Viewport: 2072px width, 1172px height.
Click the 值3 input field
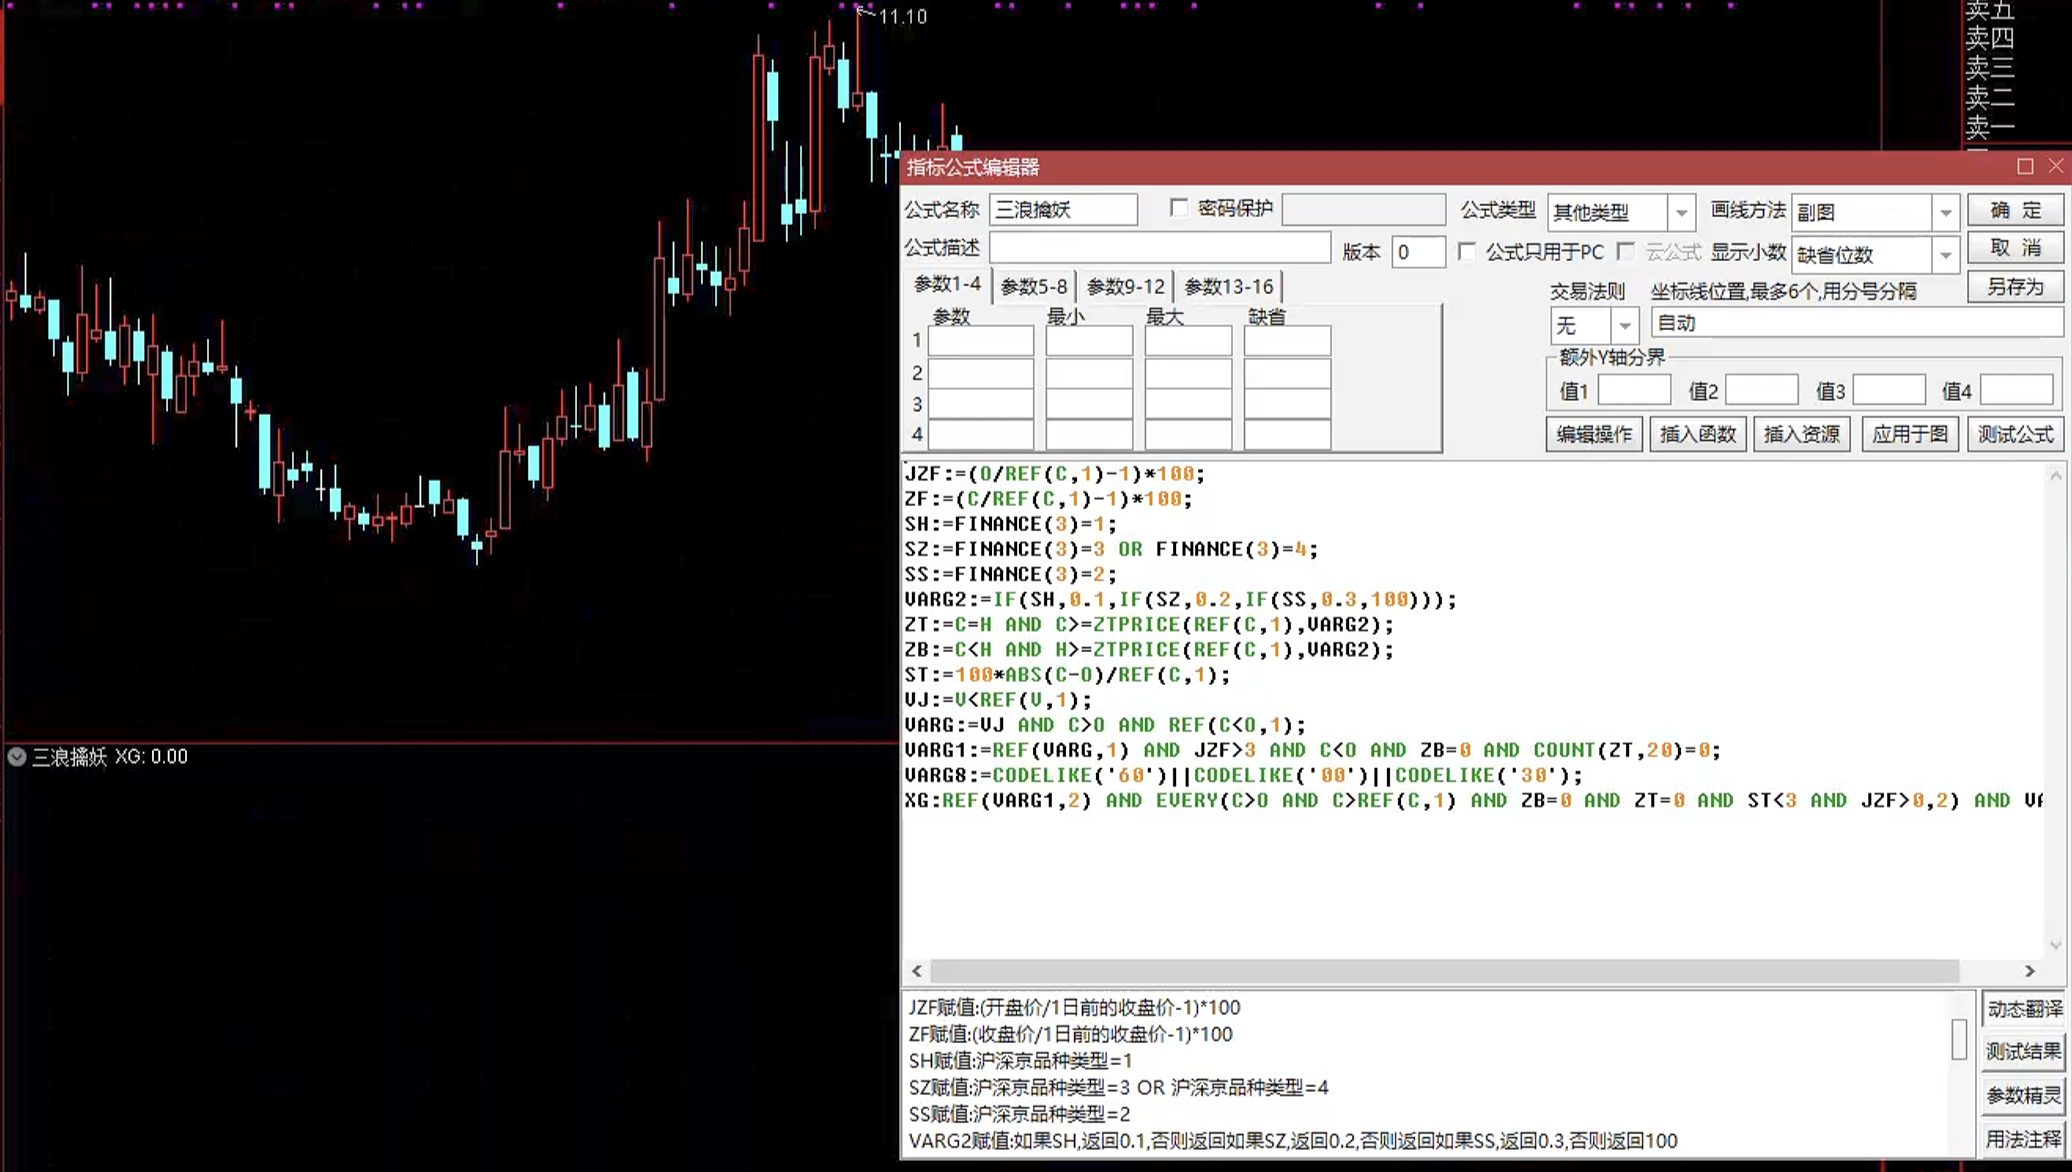coord(1889,390)
